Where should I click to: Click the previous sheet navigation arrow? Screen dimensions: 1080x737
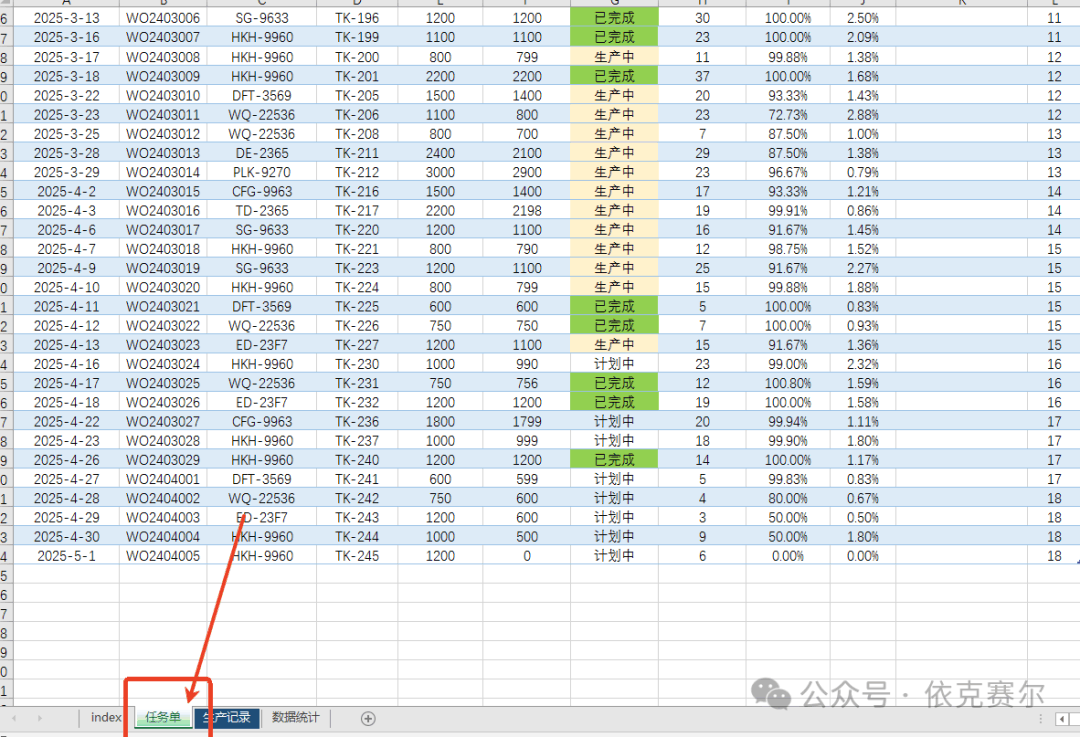[13, 718]
